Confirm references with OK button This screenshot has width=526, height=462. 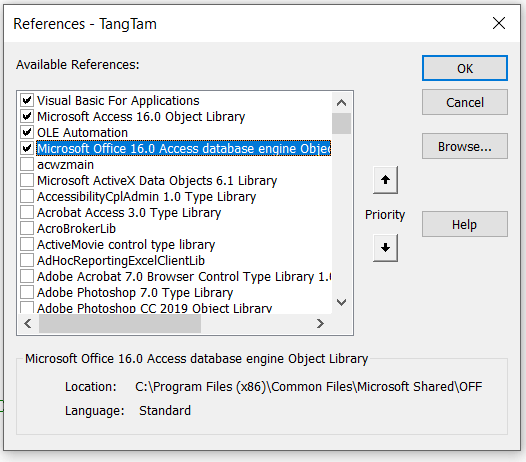[x=465, y=68]
